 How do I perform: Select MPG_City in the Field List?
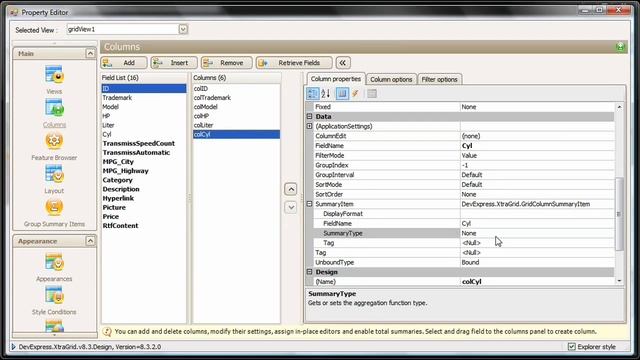tap(144, 162)
